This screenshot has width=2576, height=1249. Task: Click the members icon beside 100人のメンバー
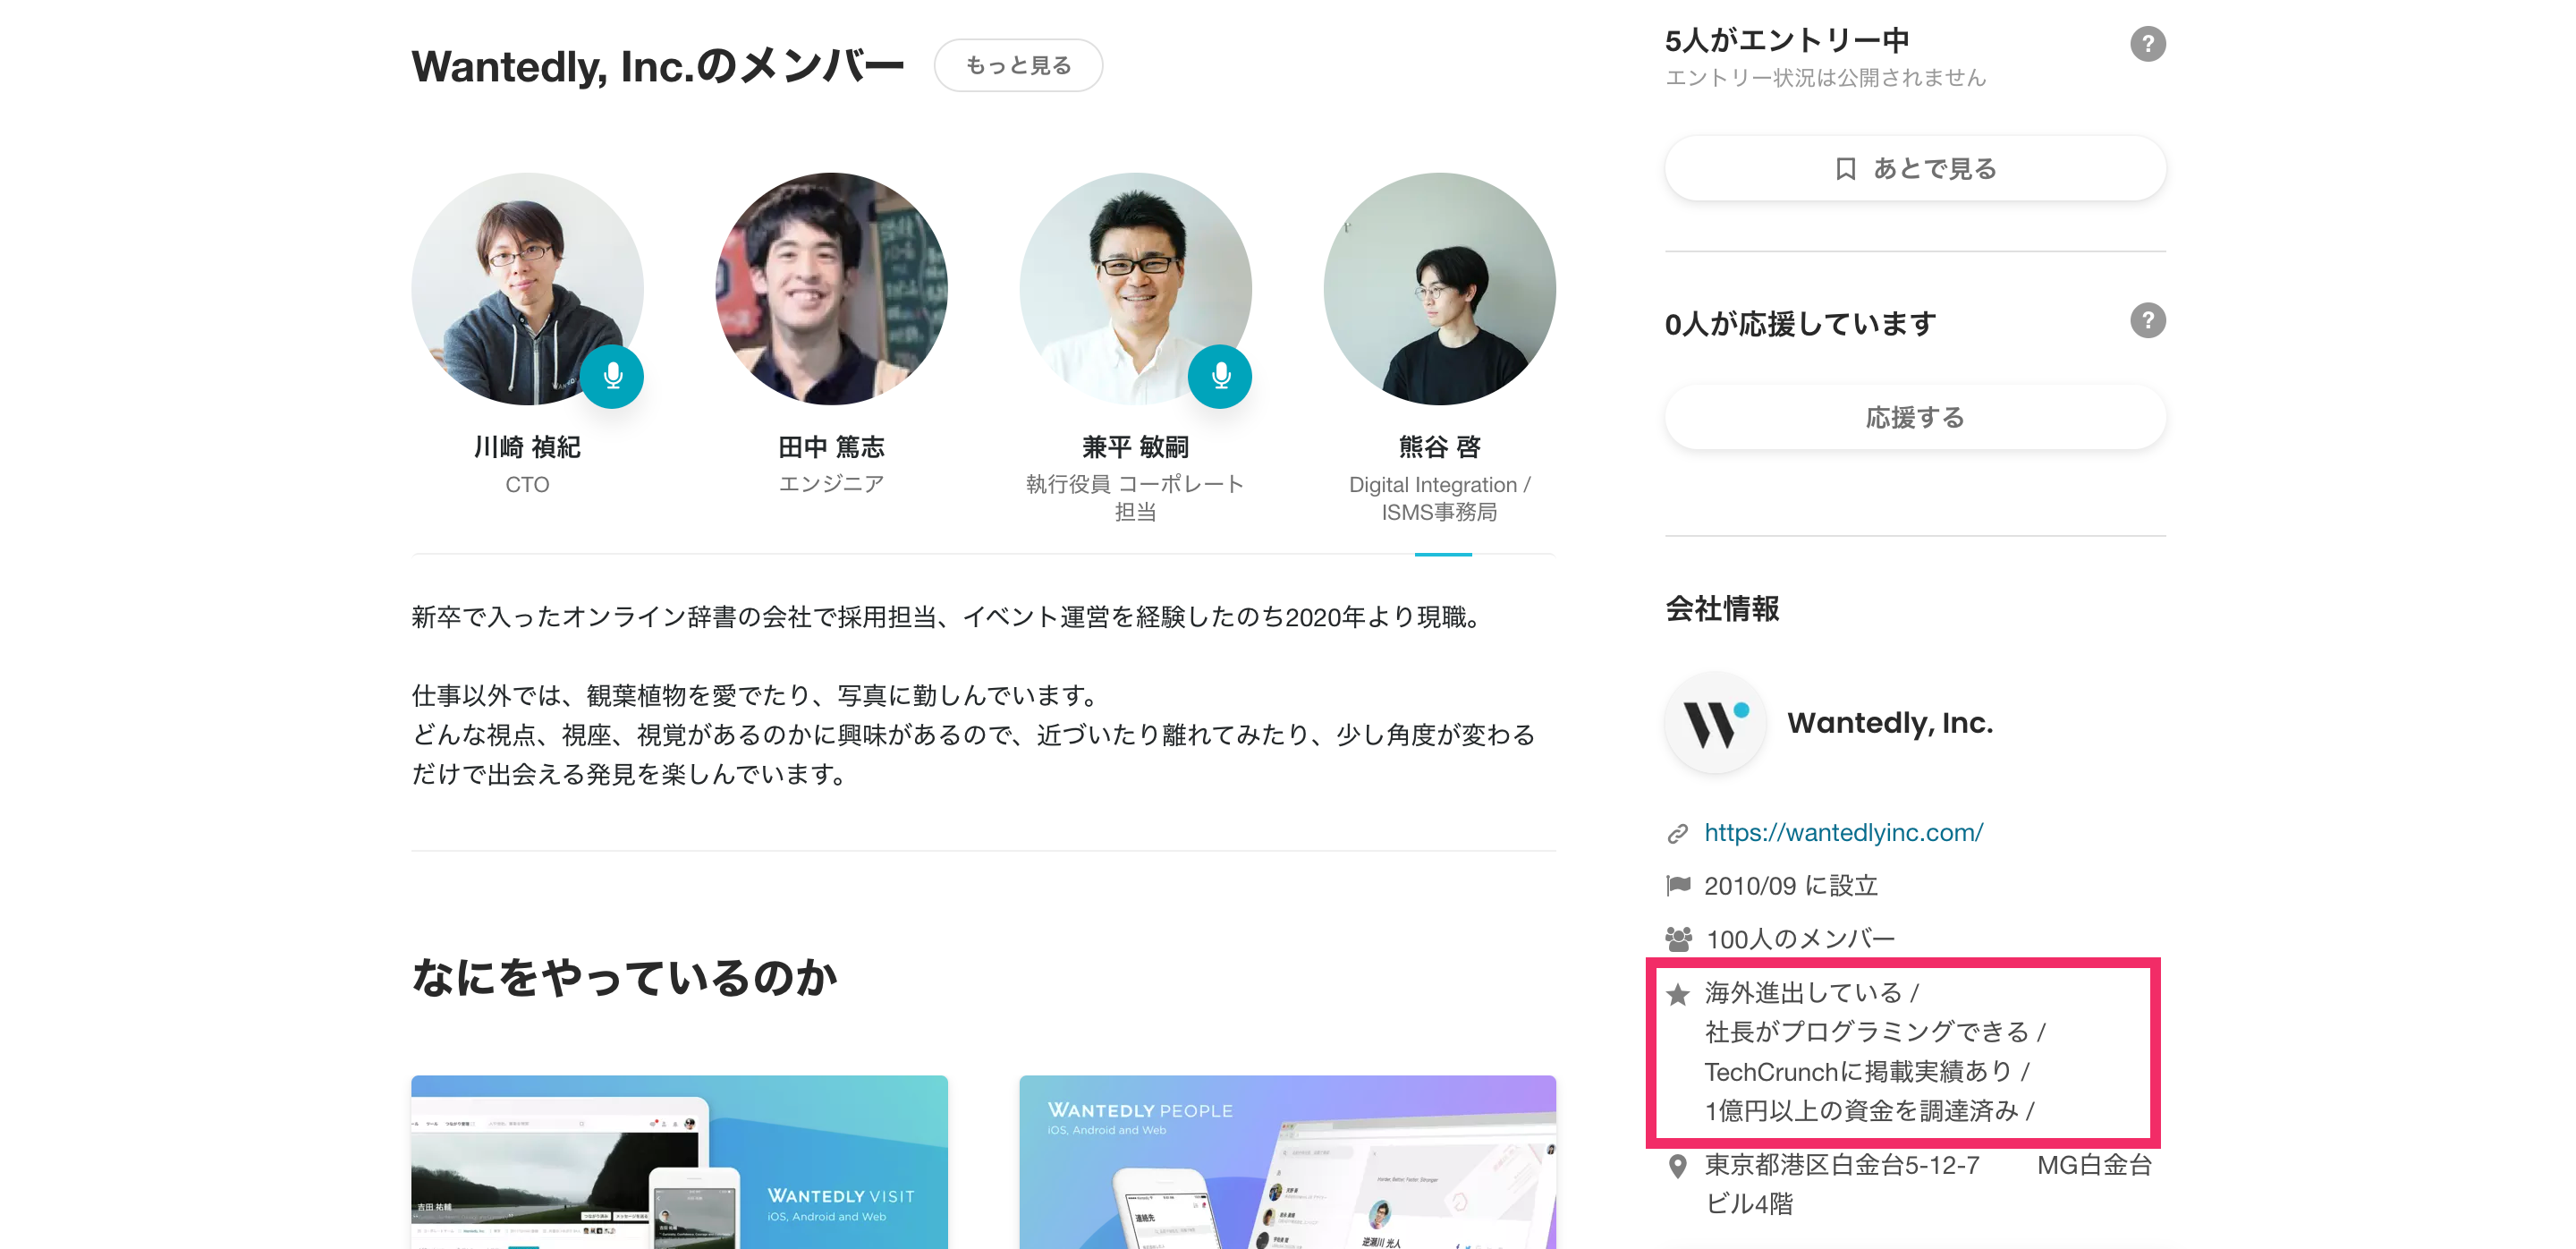(1678, 939)
